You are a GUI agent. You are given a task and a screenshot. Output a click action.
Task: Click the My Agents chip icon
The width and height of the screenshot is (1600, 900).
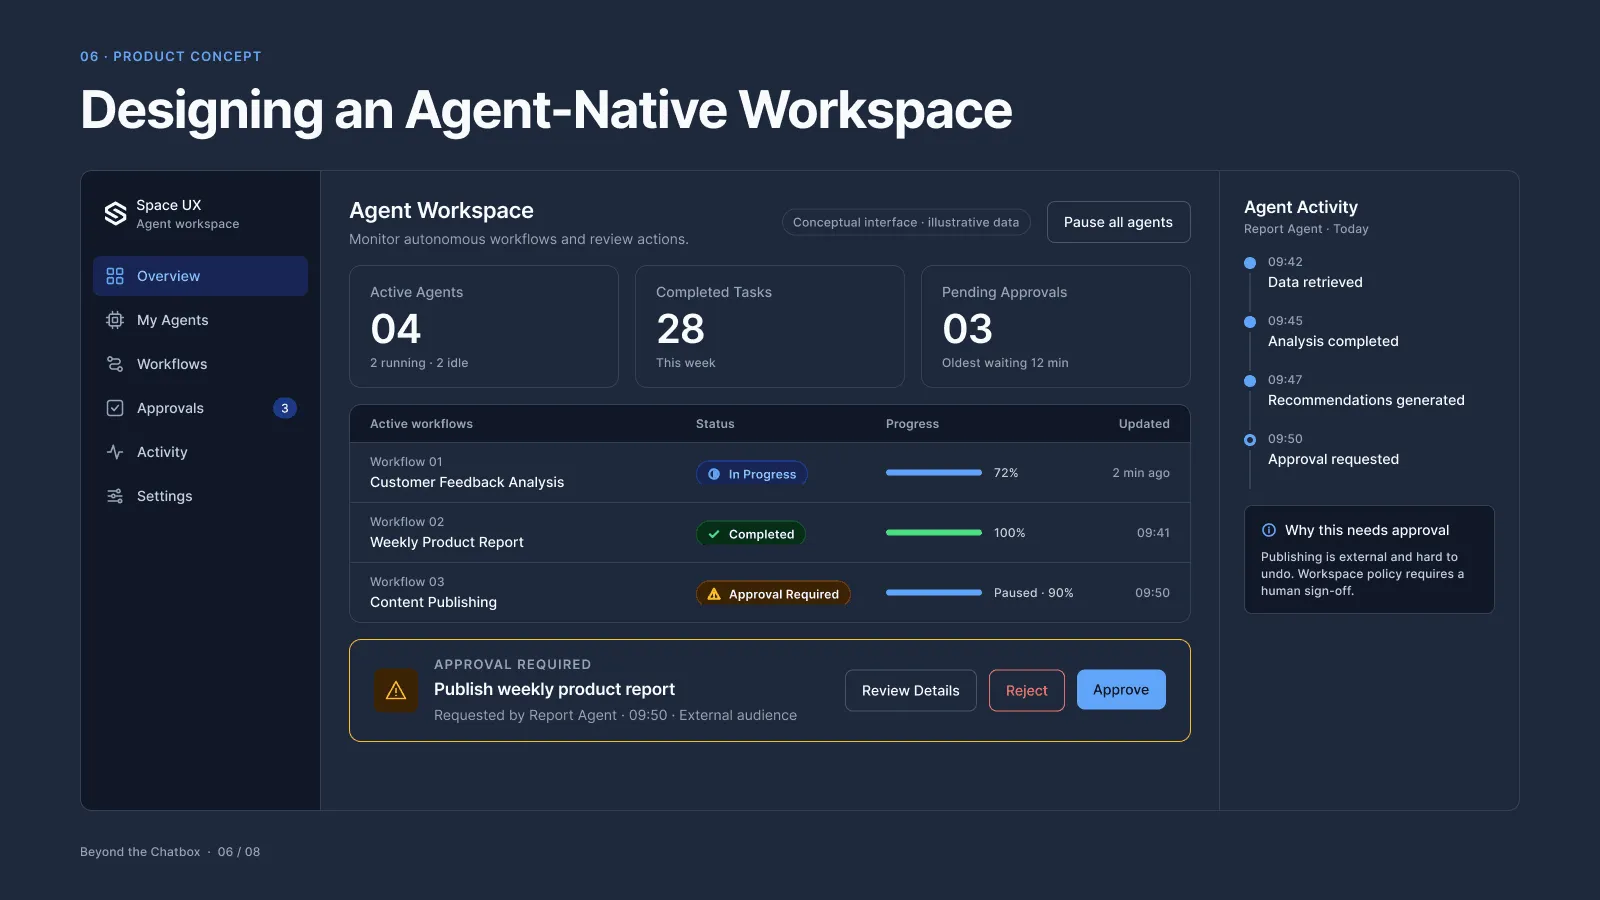point(115,320)
